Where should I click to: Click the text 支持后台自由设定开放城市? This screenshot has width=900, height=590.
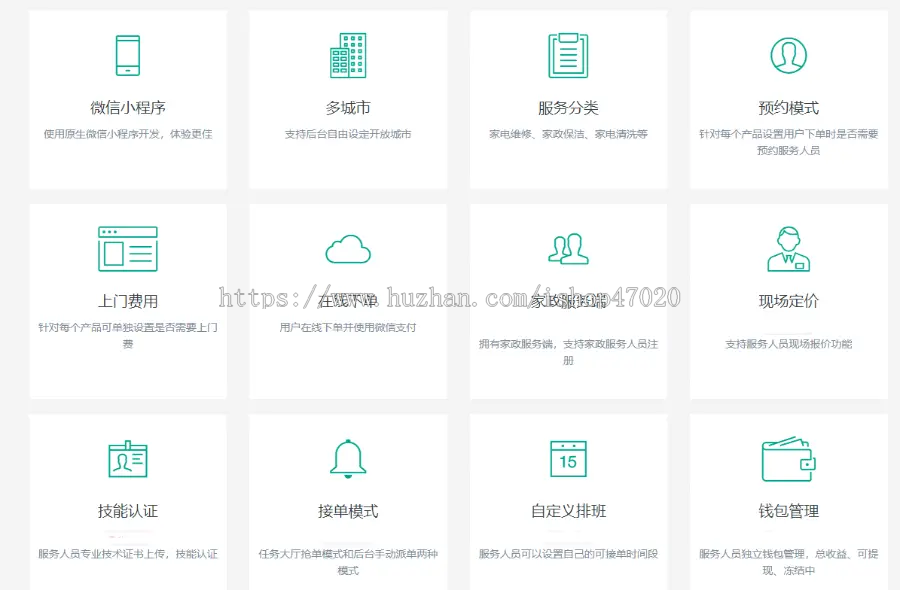[348, 134]
